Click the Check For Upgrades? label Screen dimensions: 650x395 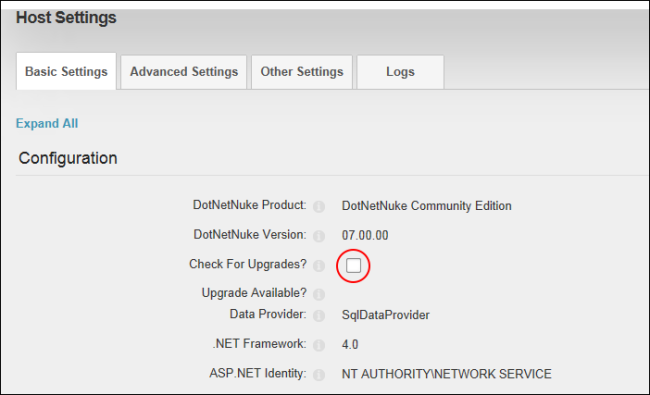pos(248,264)
